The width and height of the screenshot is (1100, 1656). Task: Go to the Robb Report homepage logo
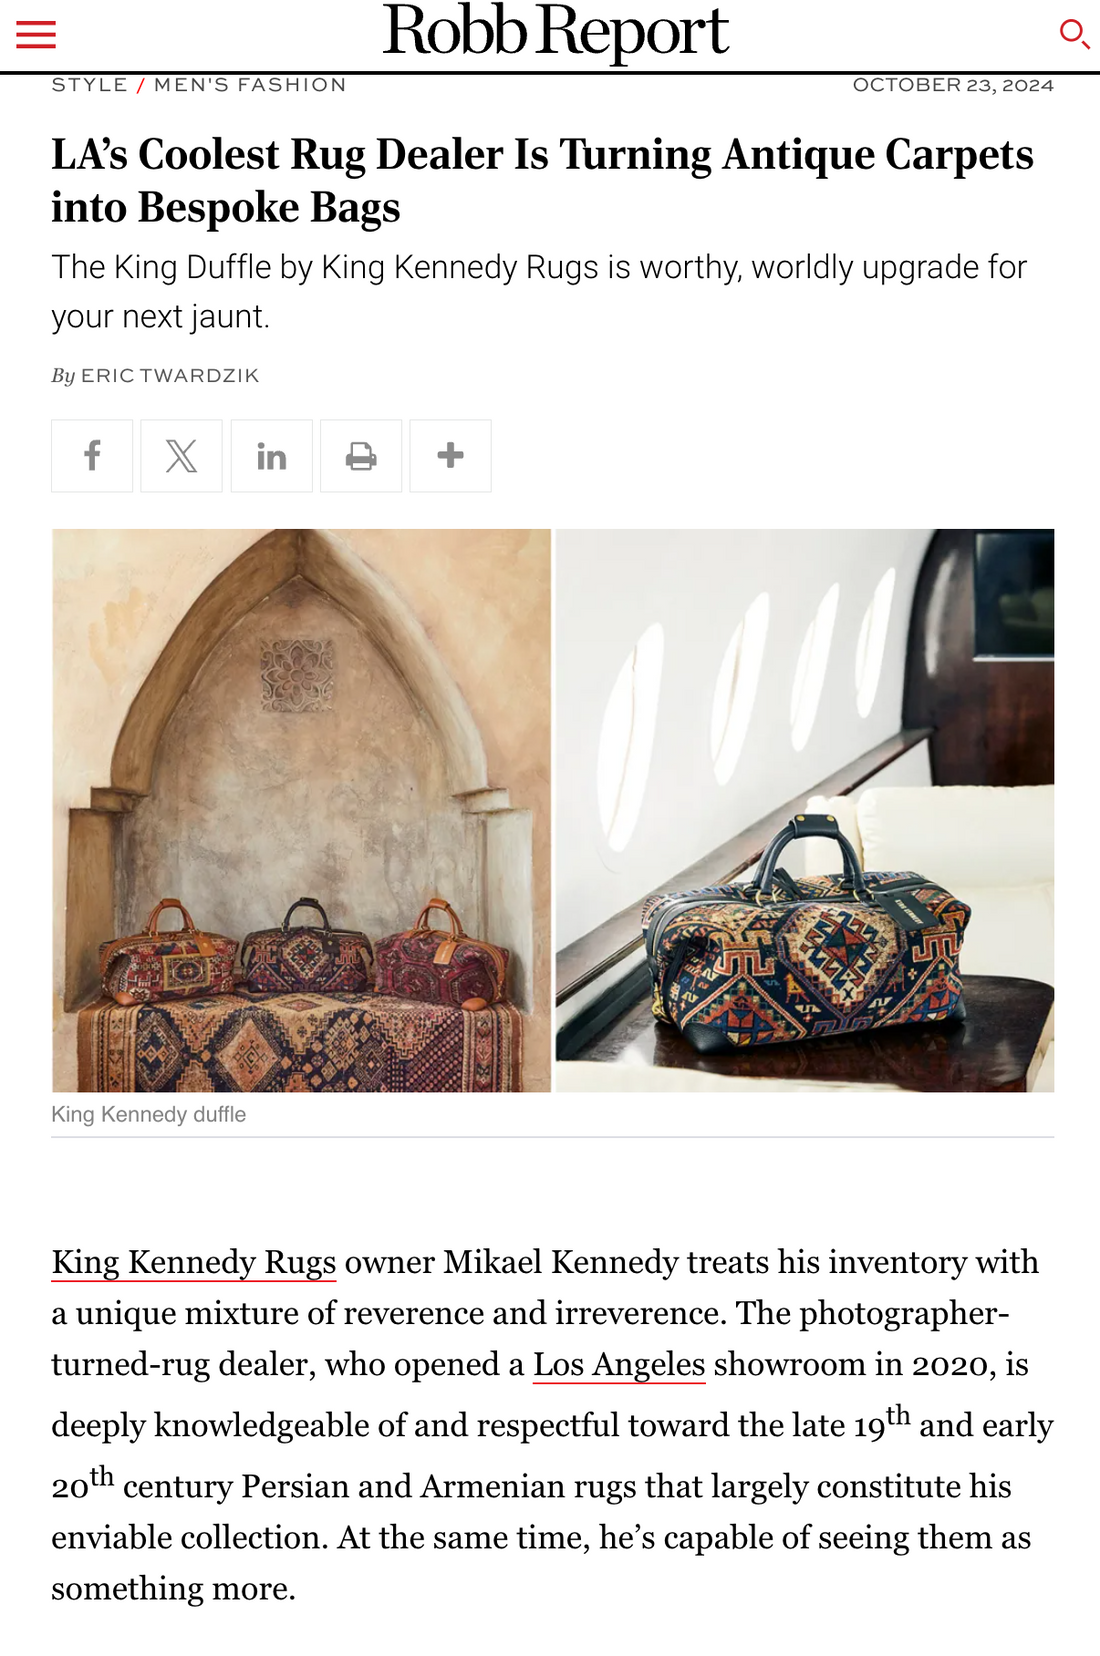pyautogui.click(x=556, y=32)
